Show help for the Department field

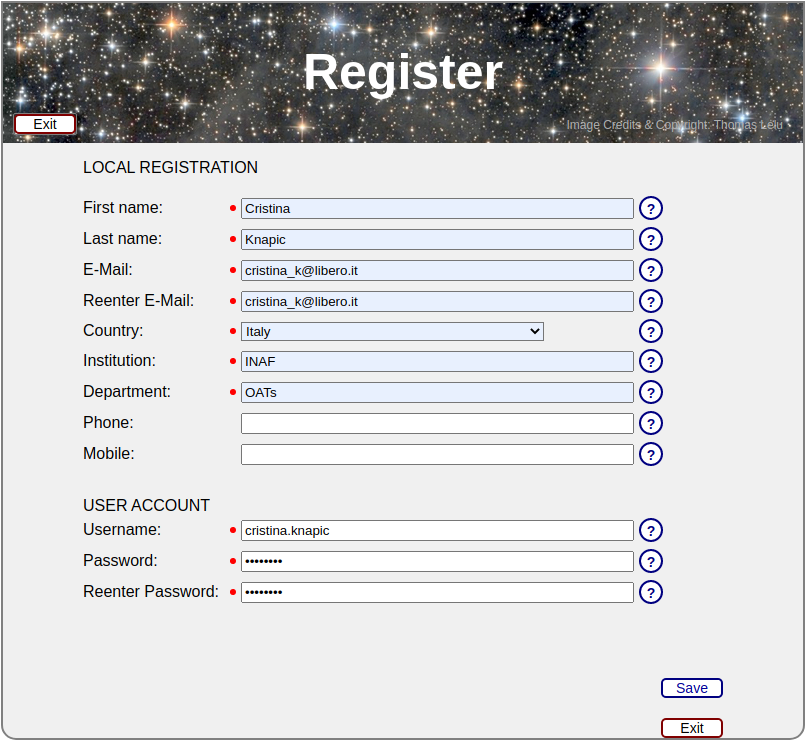[x=651, y=392]
